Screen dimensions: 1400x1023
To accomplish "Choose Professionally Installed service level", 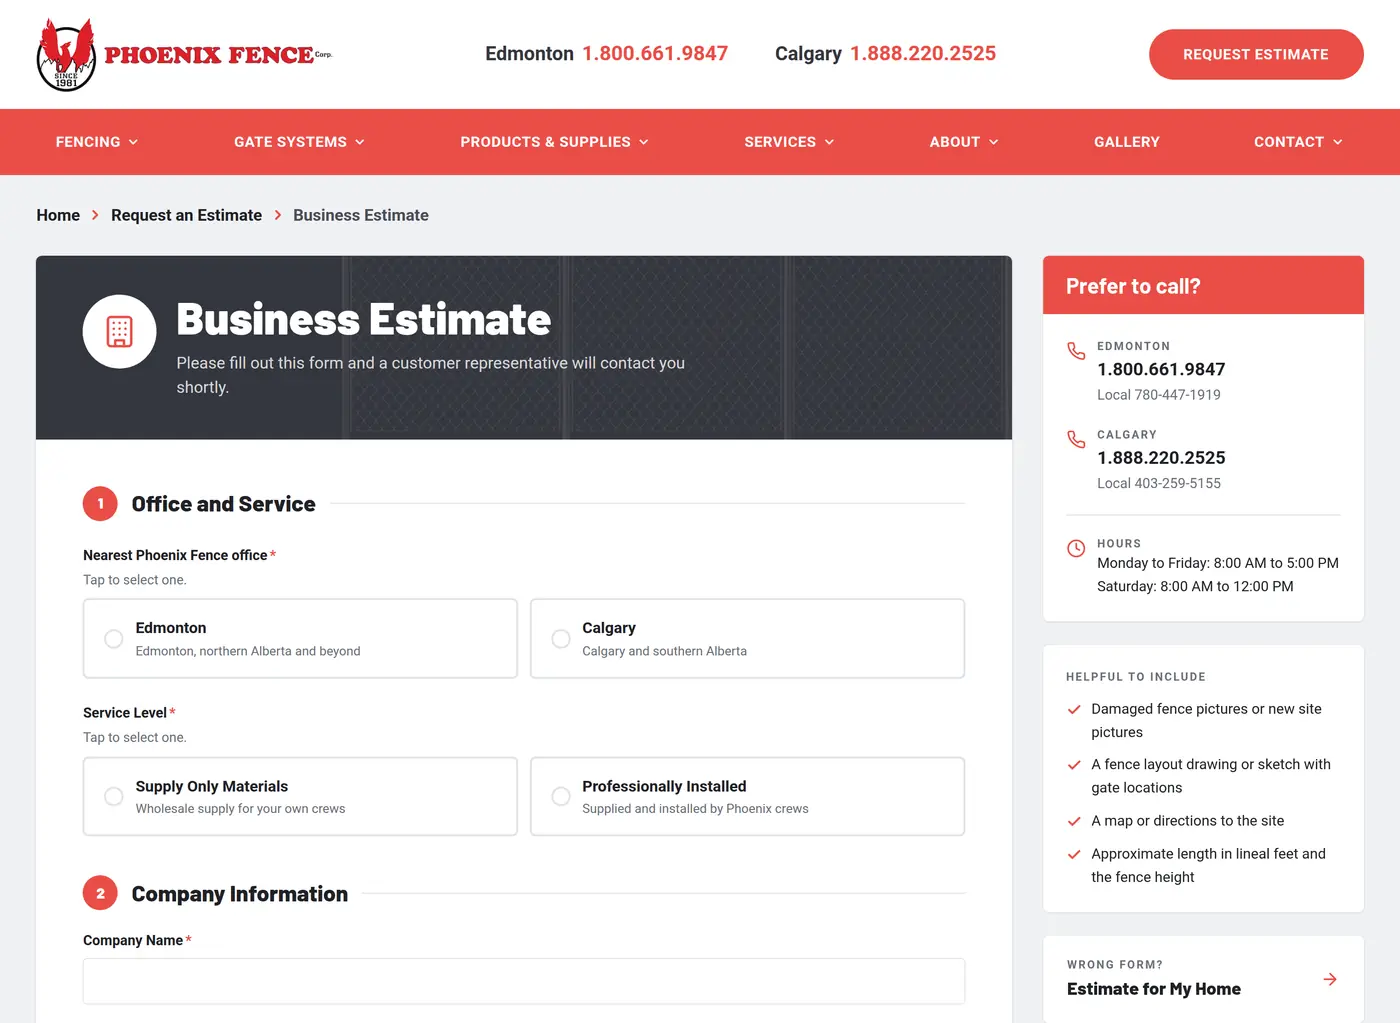I will click(x=747, y=796).
